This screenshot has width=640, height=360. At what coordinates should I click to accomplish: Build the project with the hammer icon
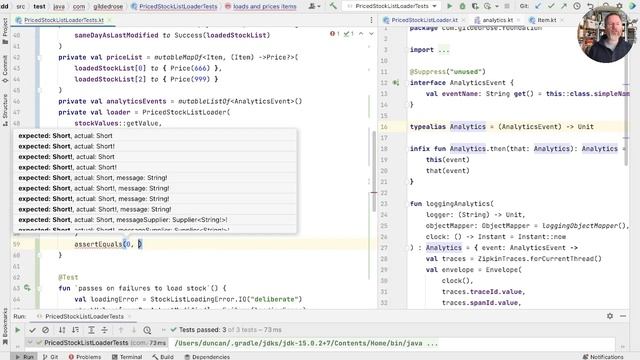click(x=333, y=6)
